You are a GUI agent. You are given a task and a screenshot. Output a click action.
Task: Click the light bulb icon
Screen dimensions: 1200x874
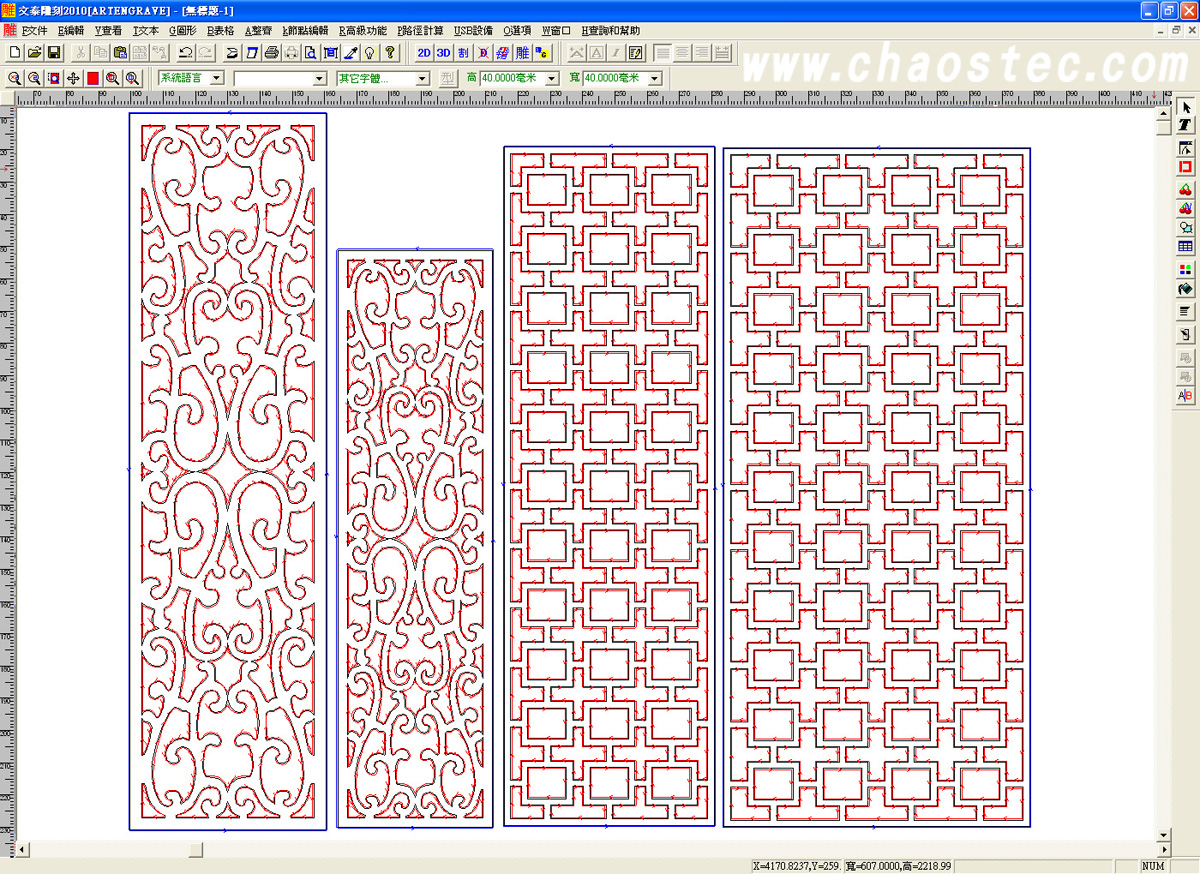point(370,52)
